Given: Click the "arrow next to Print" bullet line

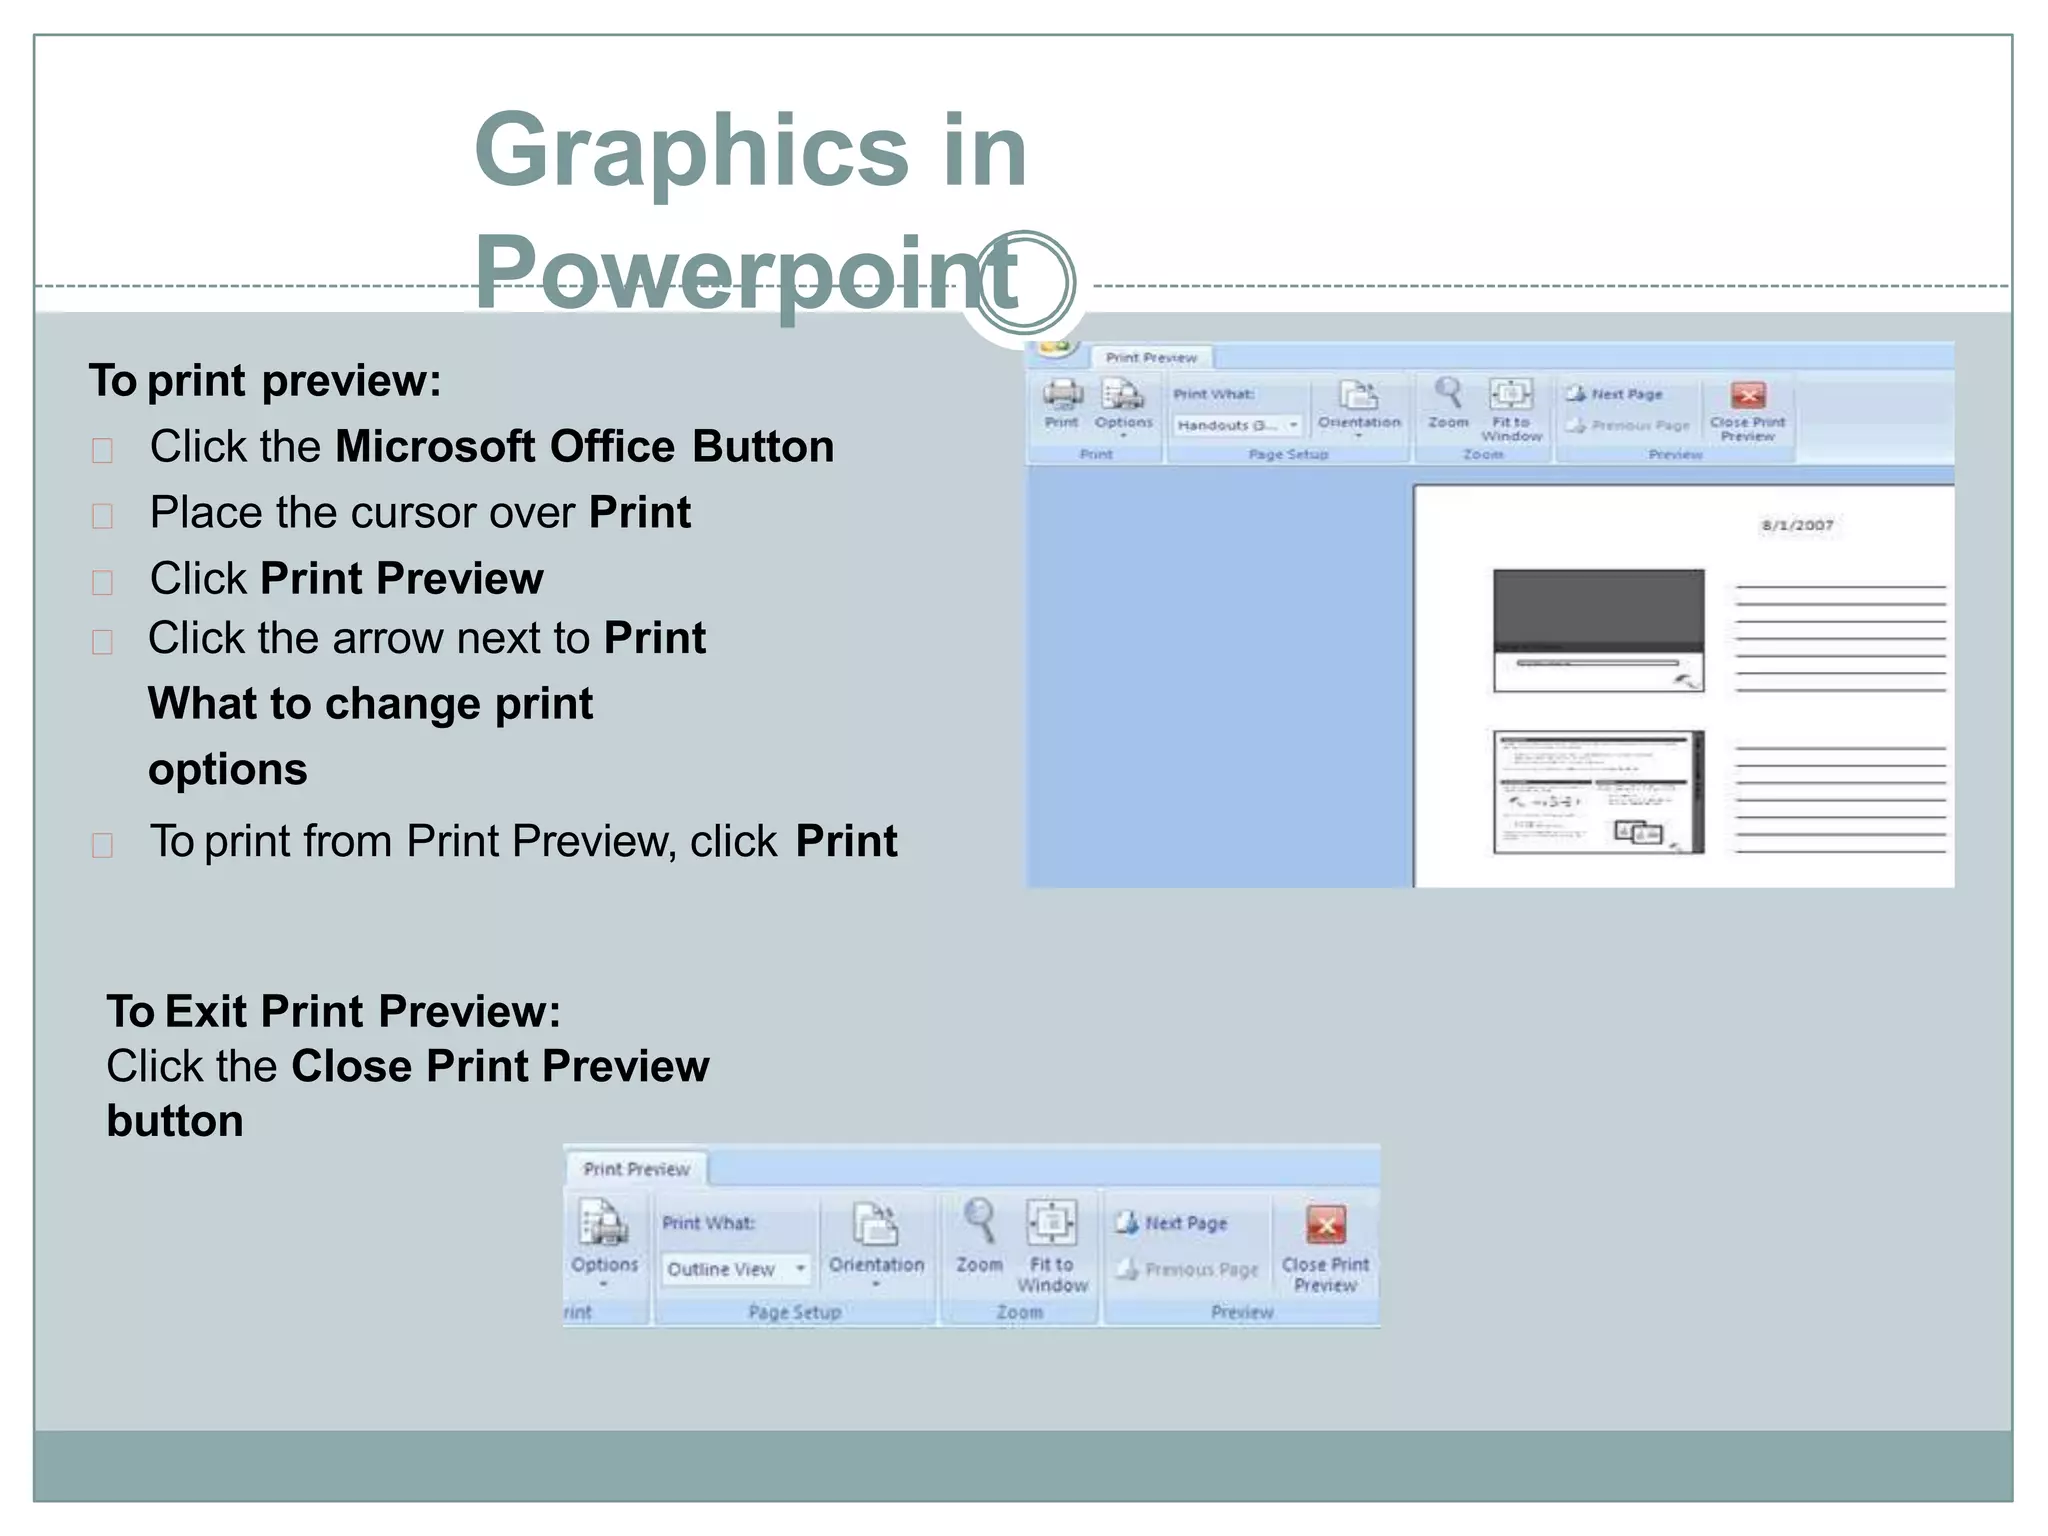Looking at the screenshot, I should pos(427,638).
